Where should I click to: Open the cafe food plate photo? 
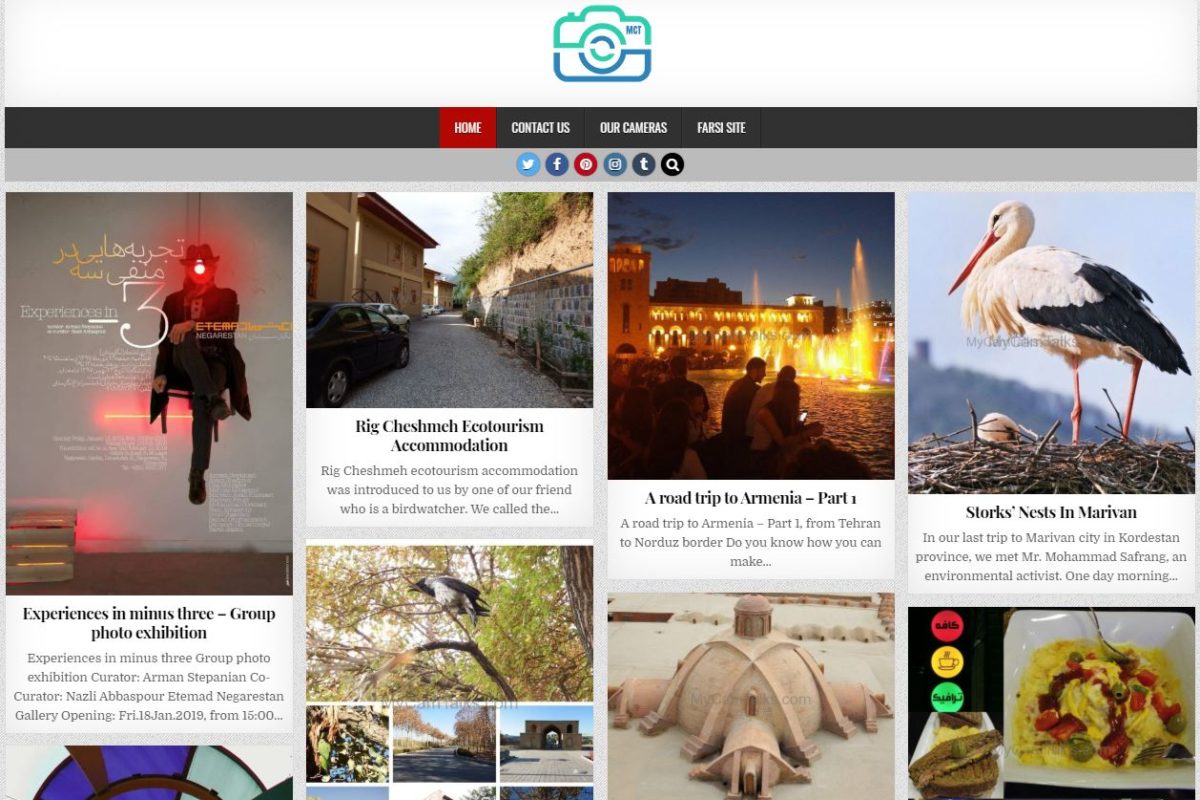(1051, 704)
